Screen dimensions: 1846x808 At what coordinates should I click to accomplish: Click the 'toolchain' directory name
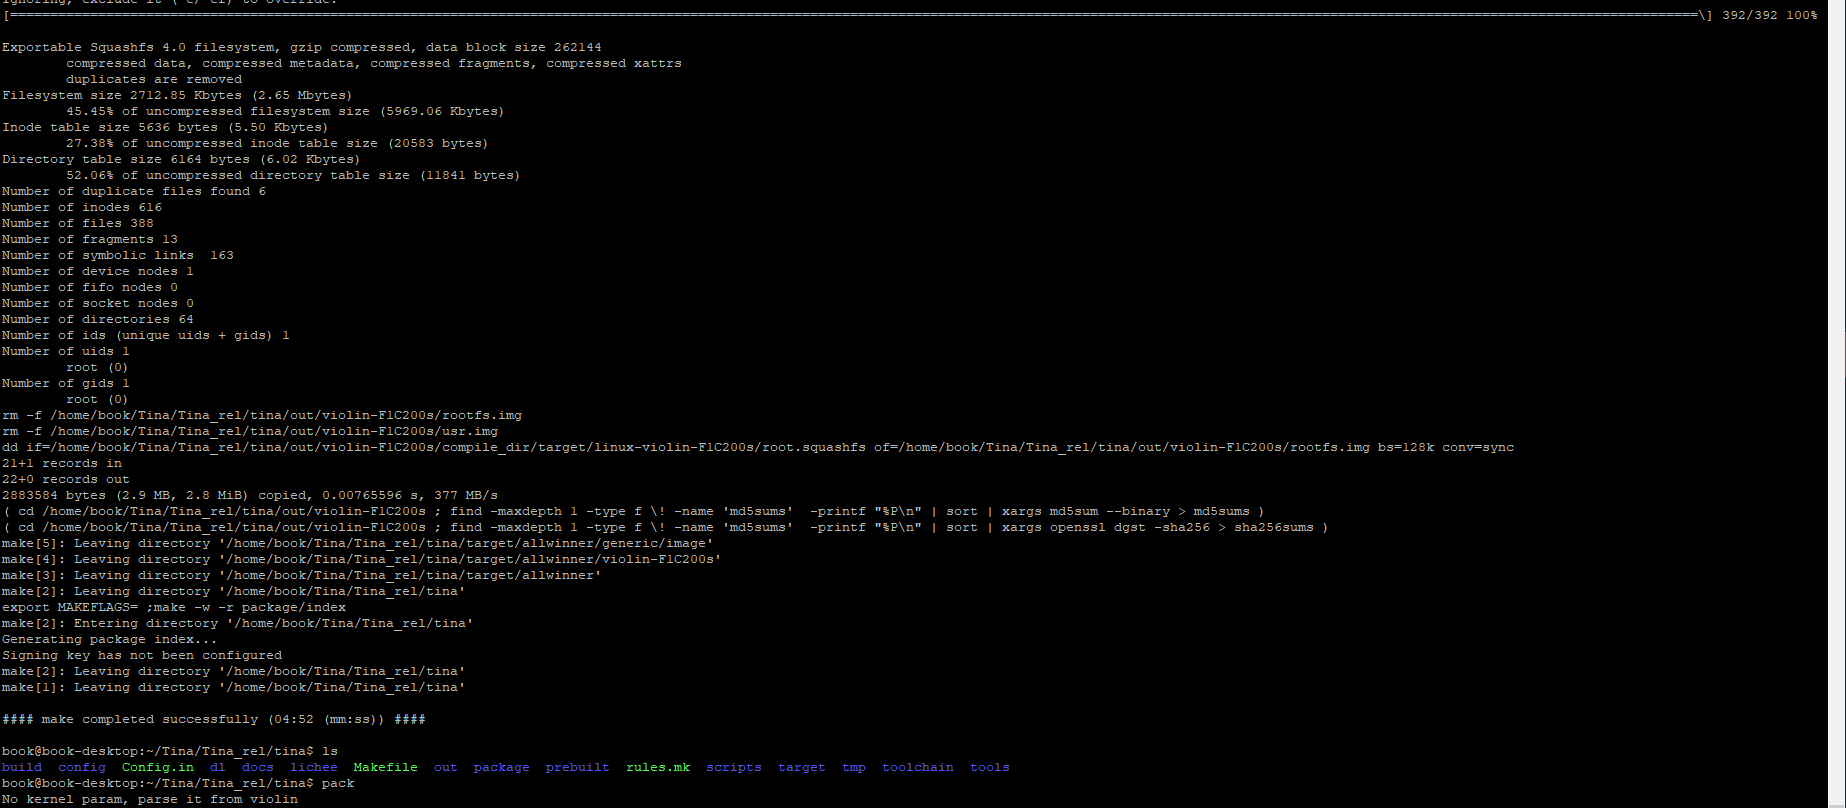918,767
